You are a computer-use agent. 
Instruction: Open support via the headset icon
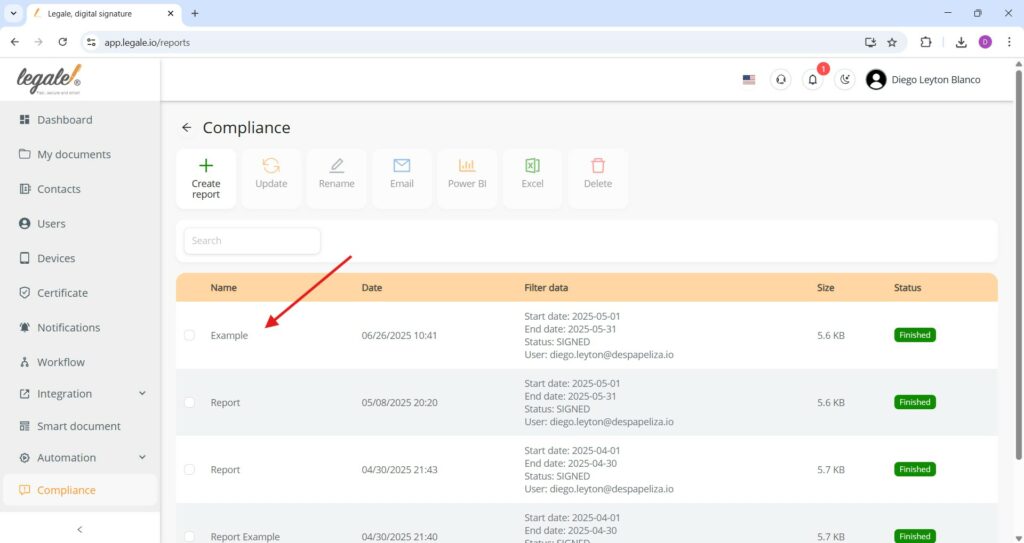(780, 80)
